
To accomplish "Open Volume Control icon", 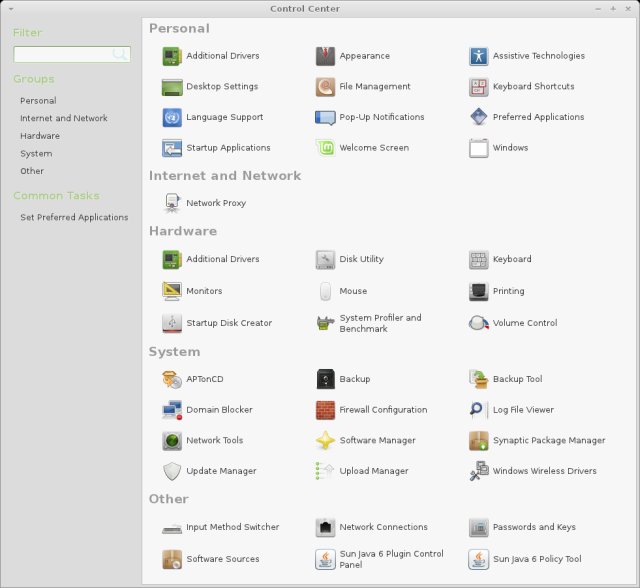I will click(478, 323).
